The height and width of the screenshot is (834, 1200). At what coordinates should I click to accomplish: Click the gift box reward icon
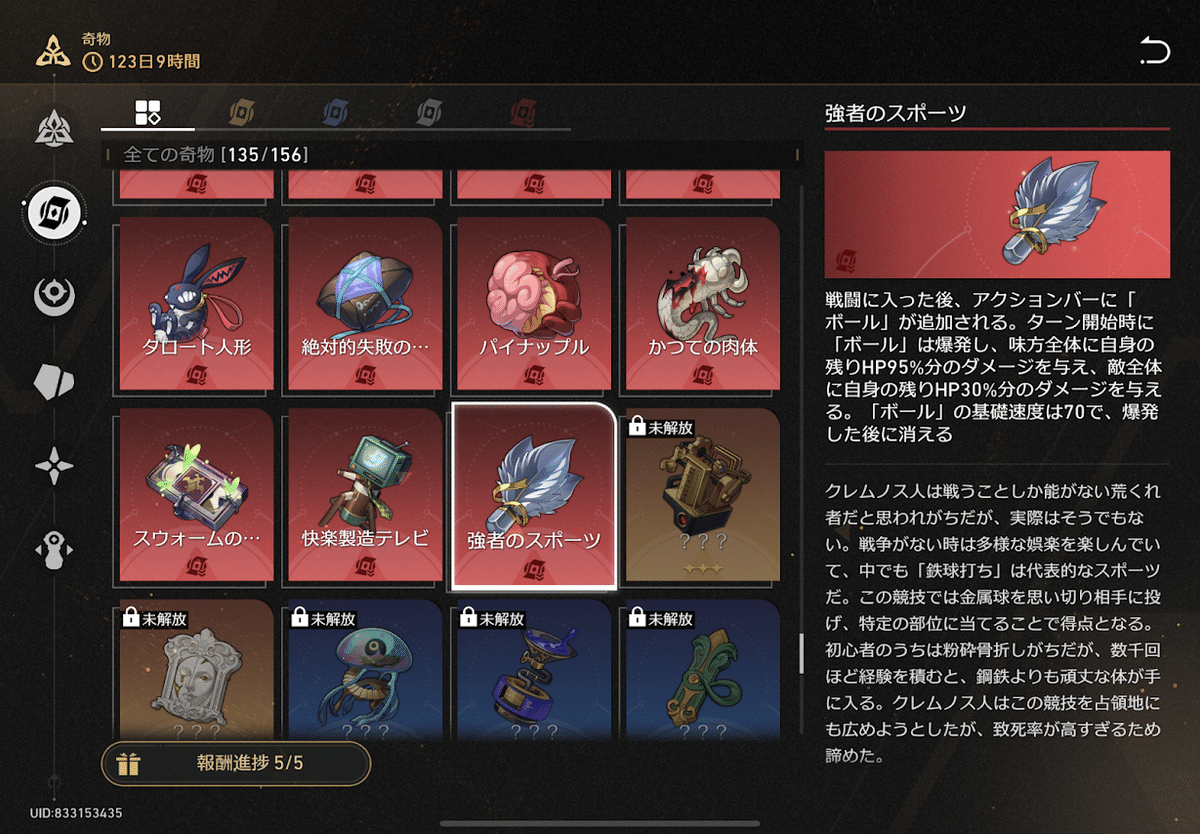pyautogui.click(x=128, y=764)
